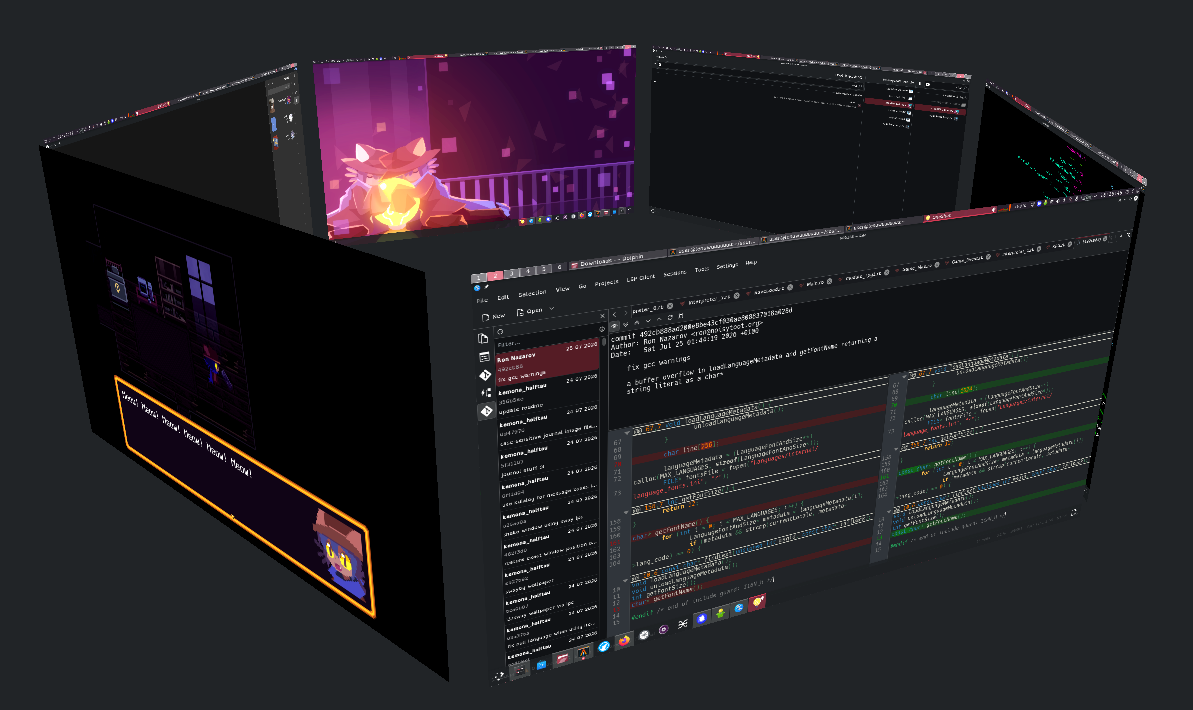The width and height of the screenshot is (1193, 710).
Task: Open the File menu in Kate
Action: point(482,301)
